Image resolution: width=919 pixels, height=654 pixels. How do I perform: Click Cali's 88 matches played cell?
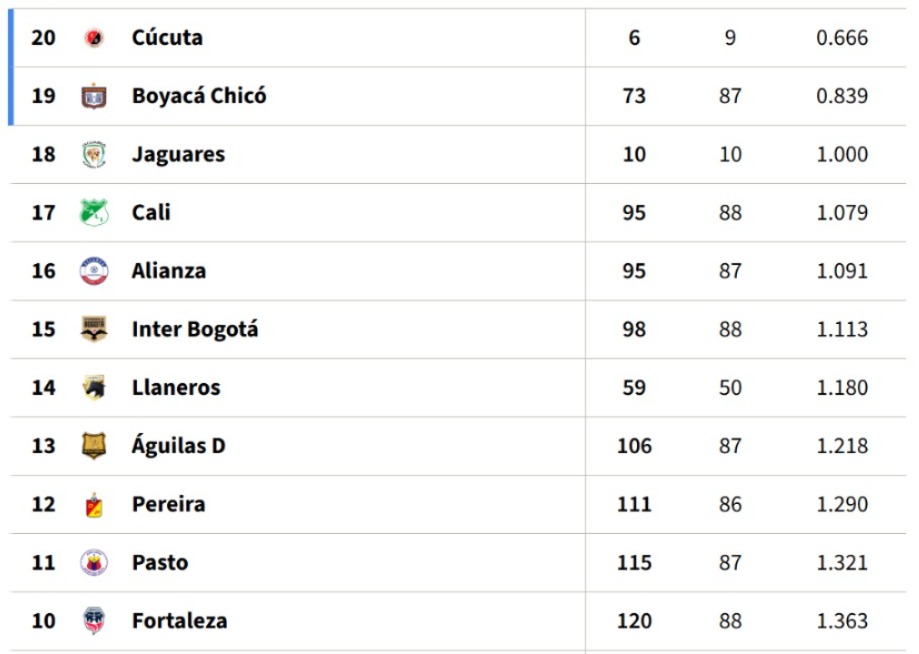pyautogui.click(x=730, y=213)
